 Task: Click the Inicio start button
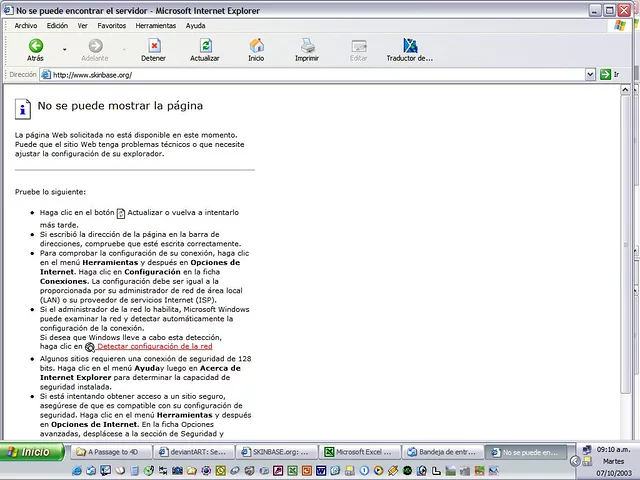click(32, 452)
